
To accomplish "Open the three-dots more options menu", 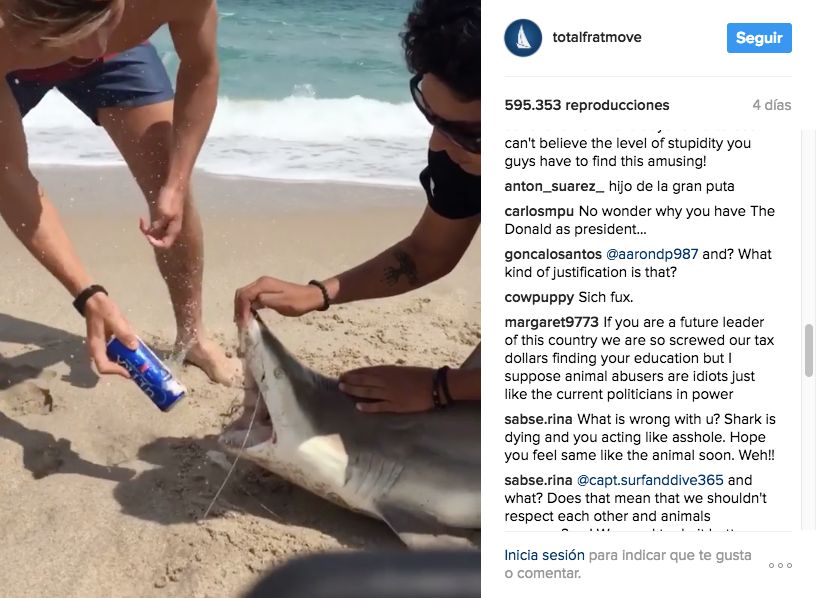I will 780,565.
